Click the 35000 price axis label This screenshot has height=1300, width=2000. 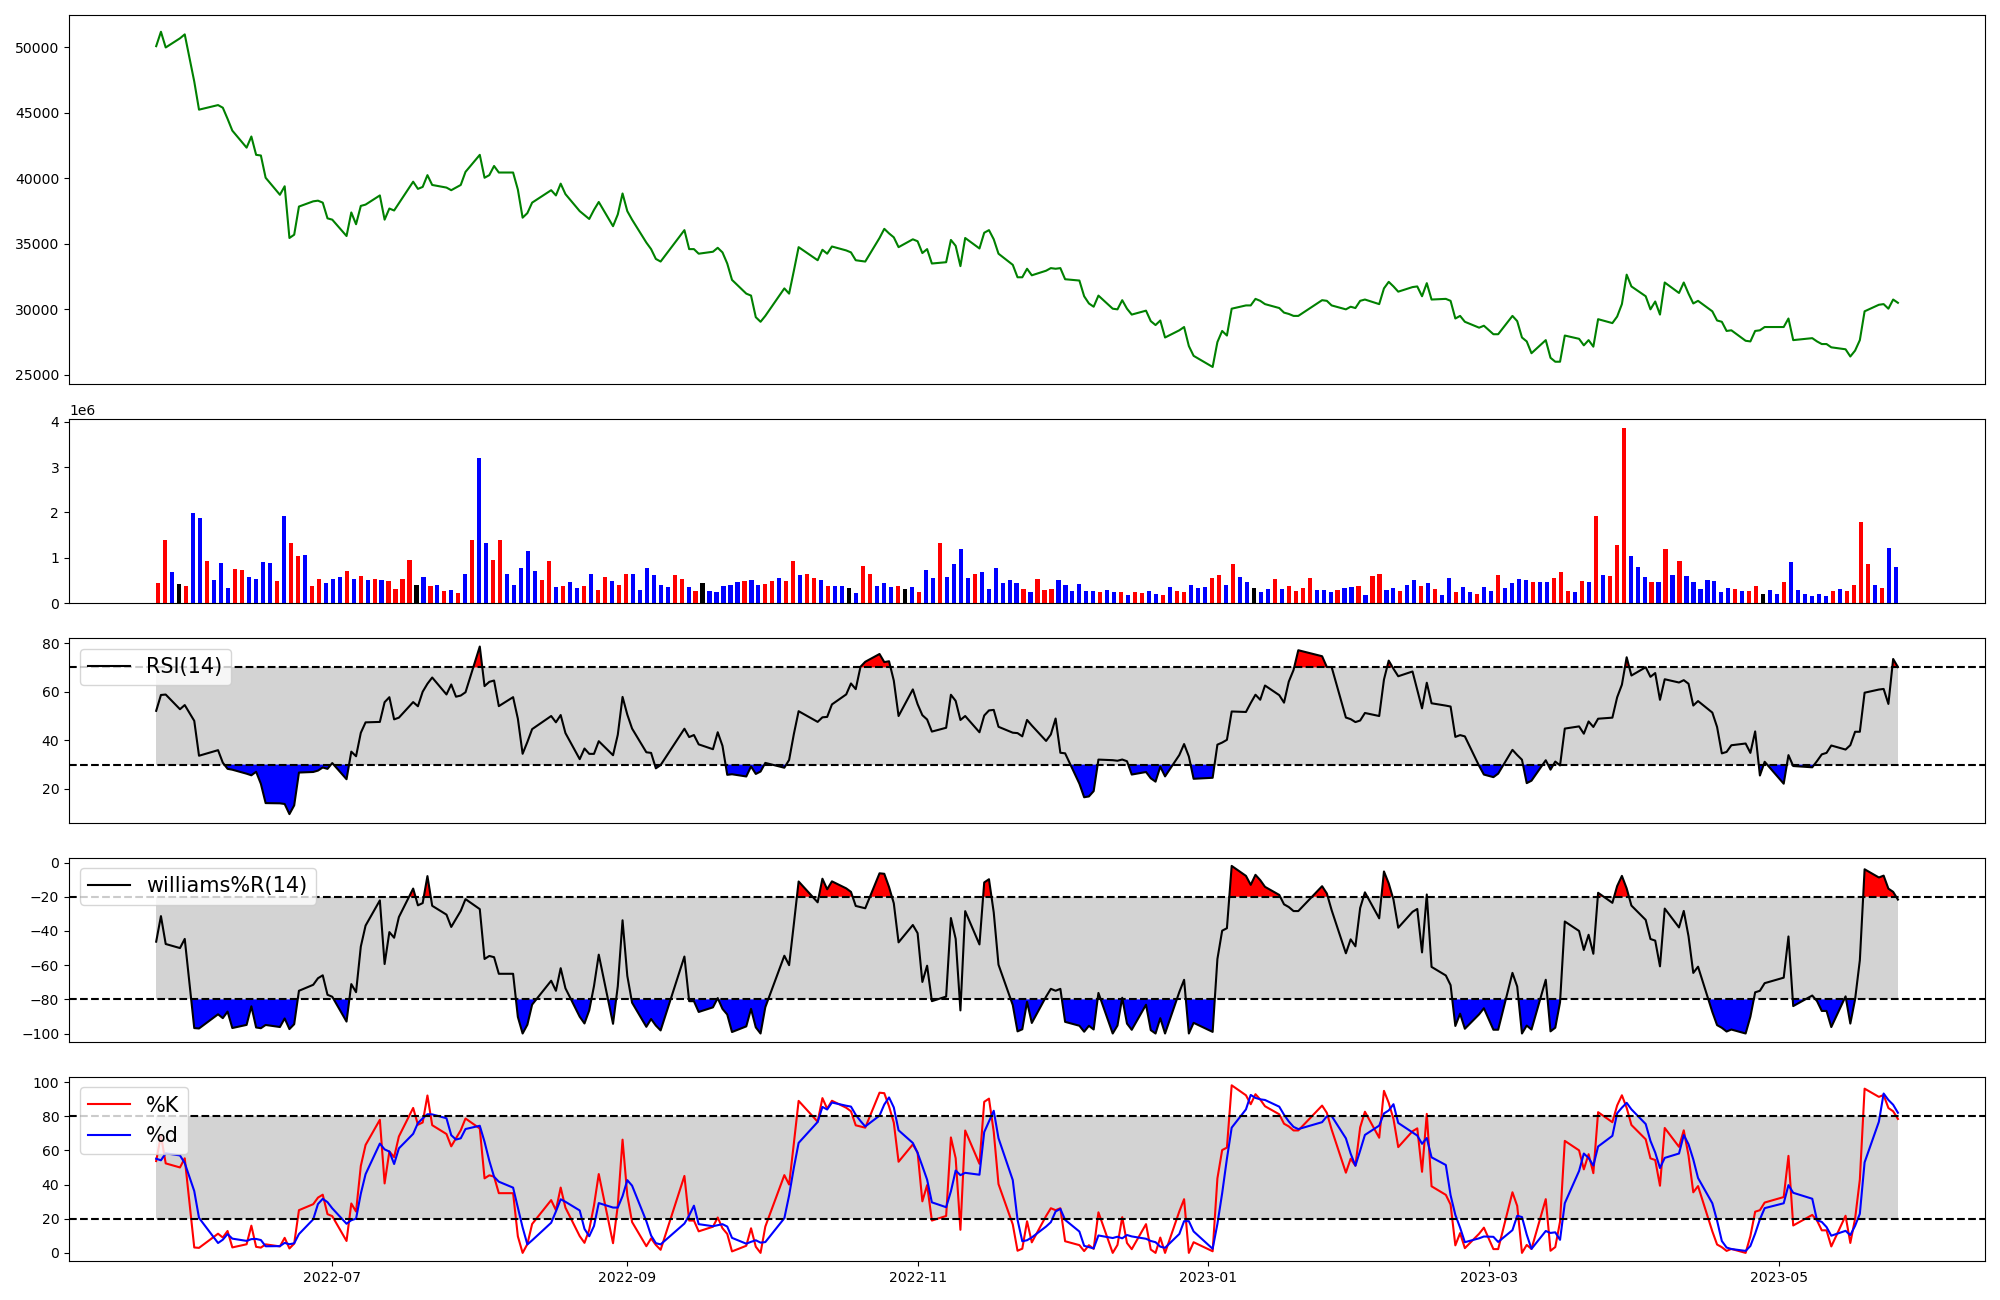[x=37, y=245]
